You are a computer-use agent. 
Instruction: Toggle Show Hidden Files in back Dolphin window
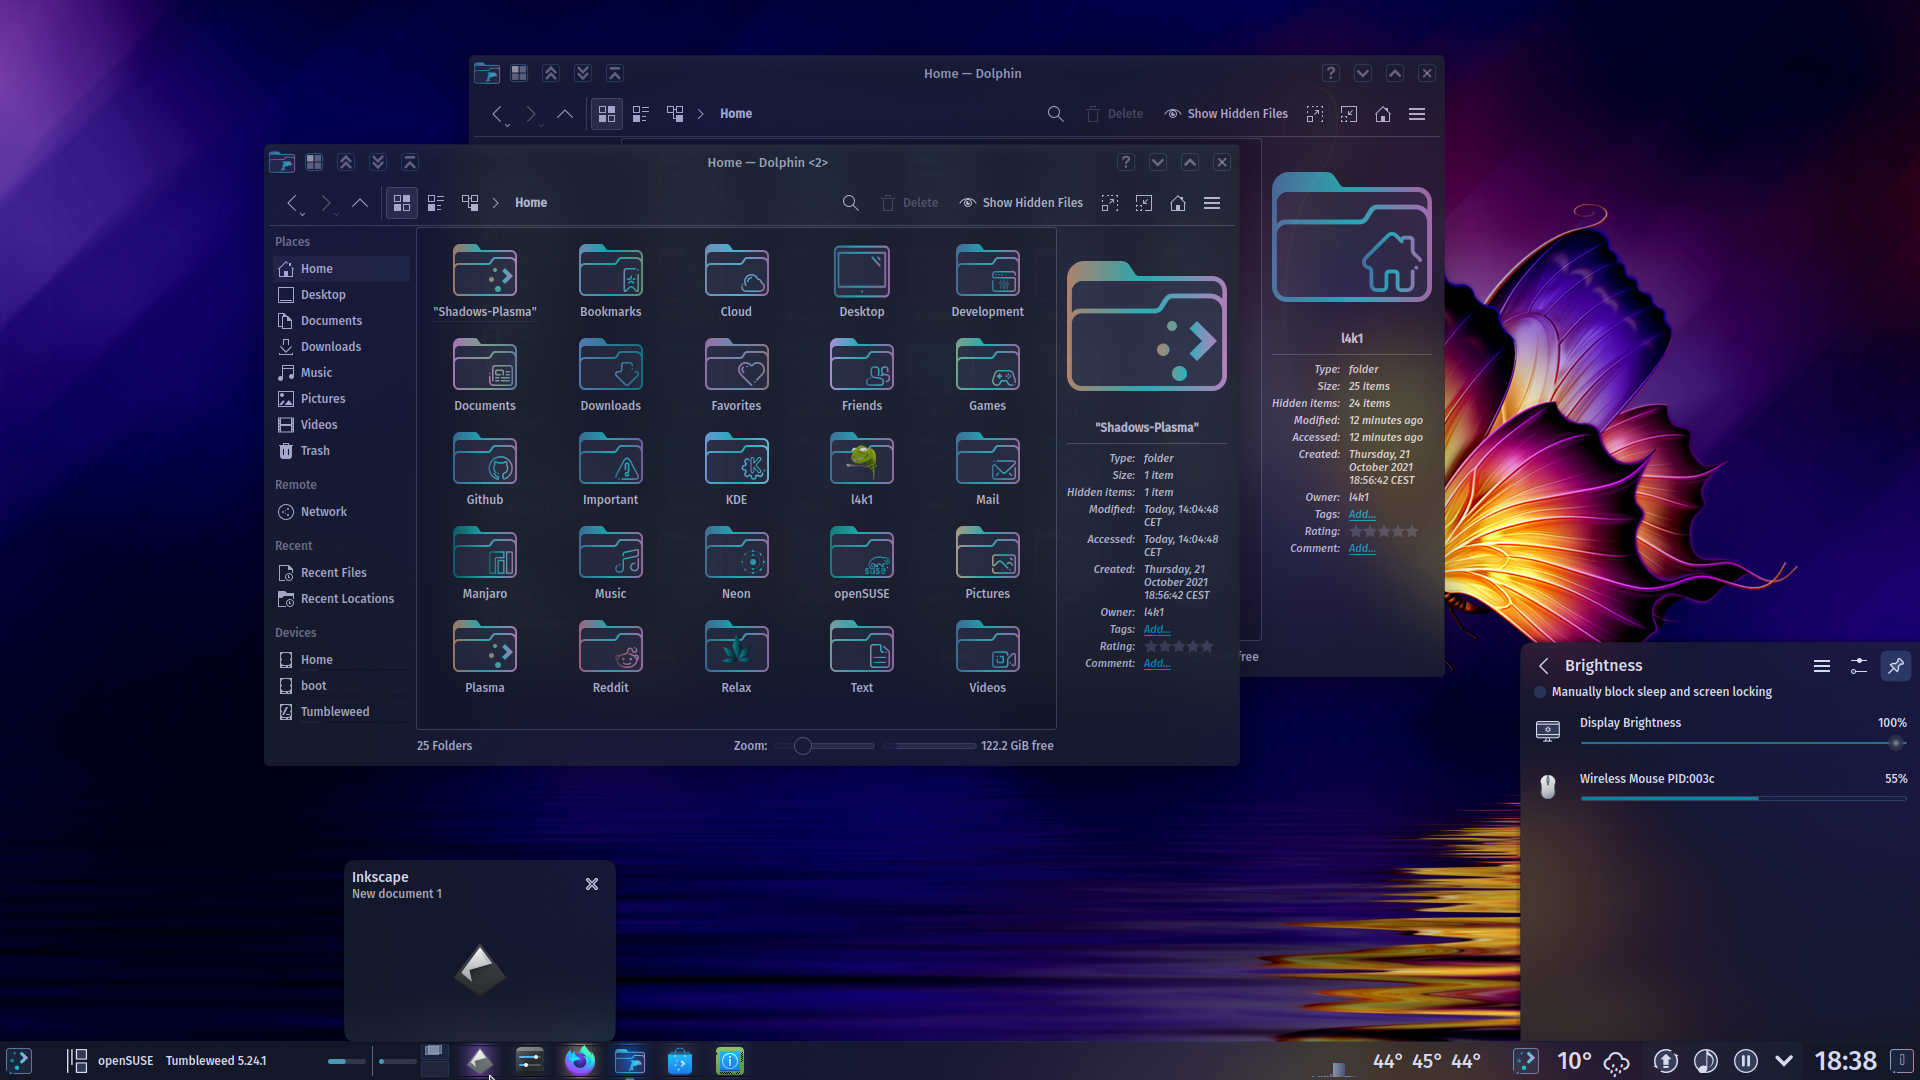pyautogui.click(x=1226, y=114)
